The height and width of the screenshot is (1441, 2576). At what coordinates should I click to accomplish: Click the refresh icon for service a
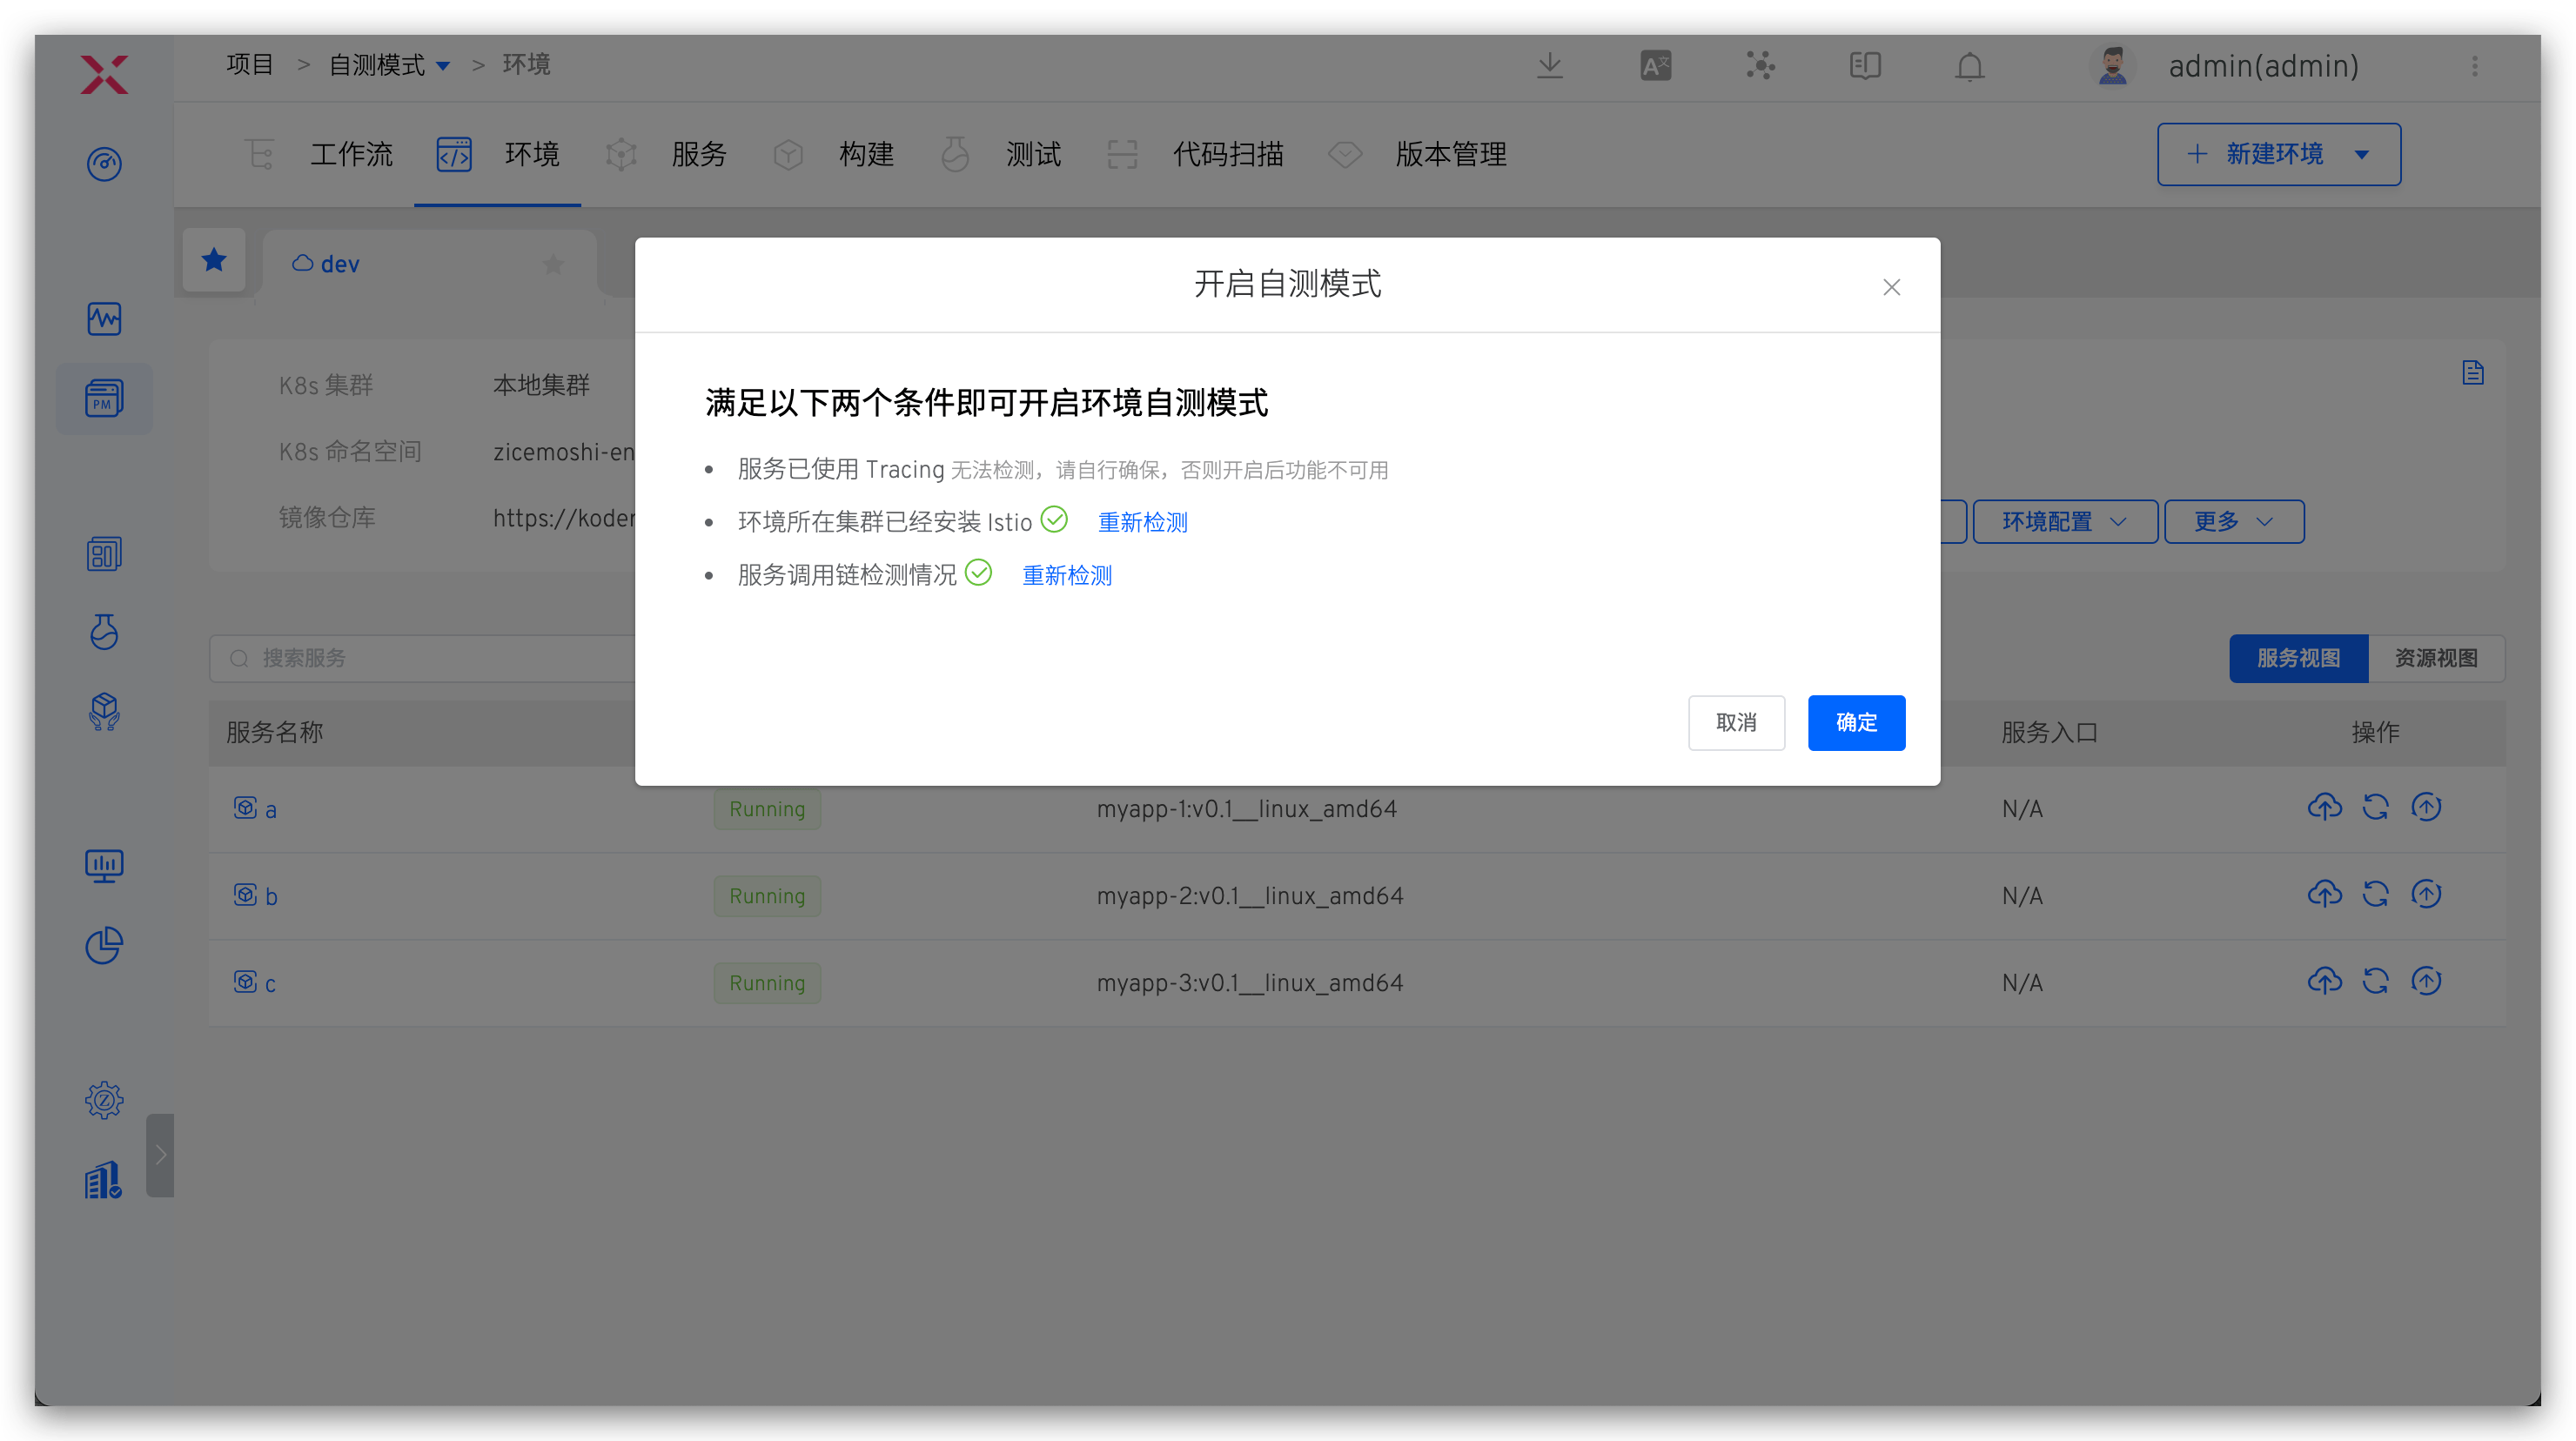pos(2376,807)
